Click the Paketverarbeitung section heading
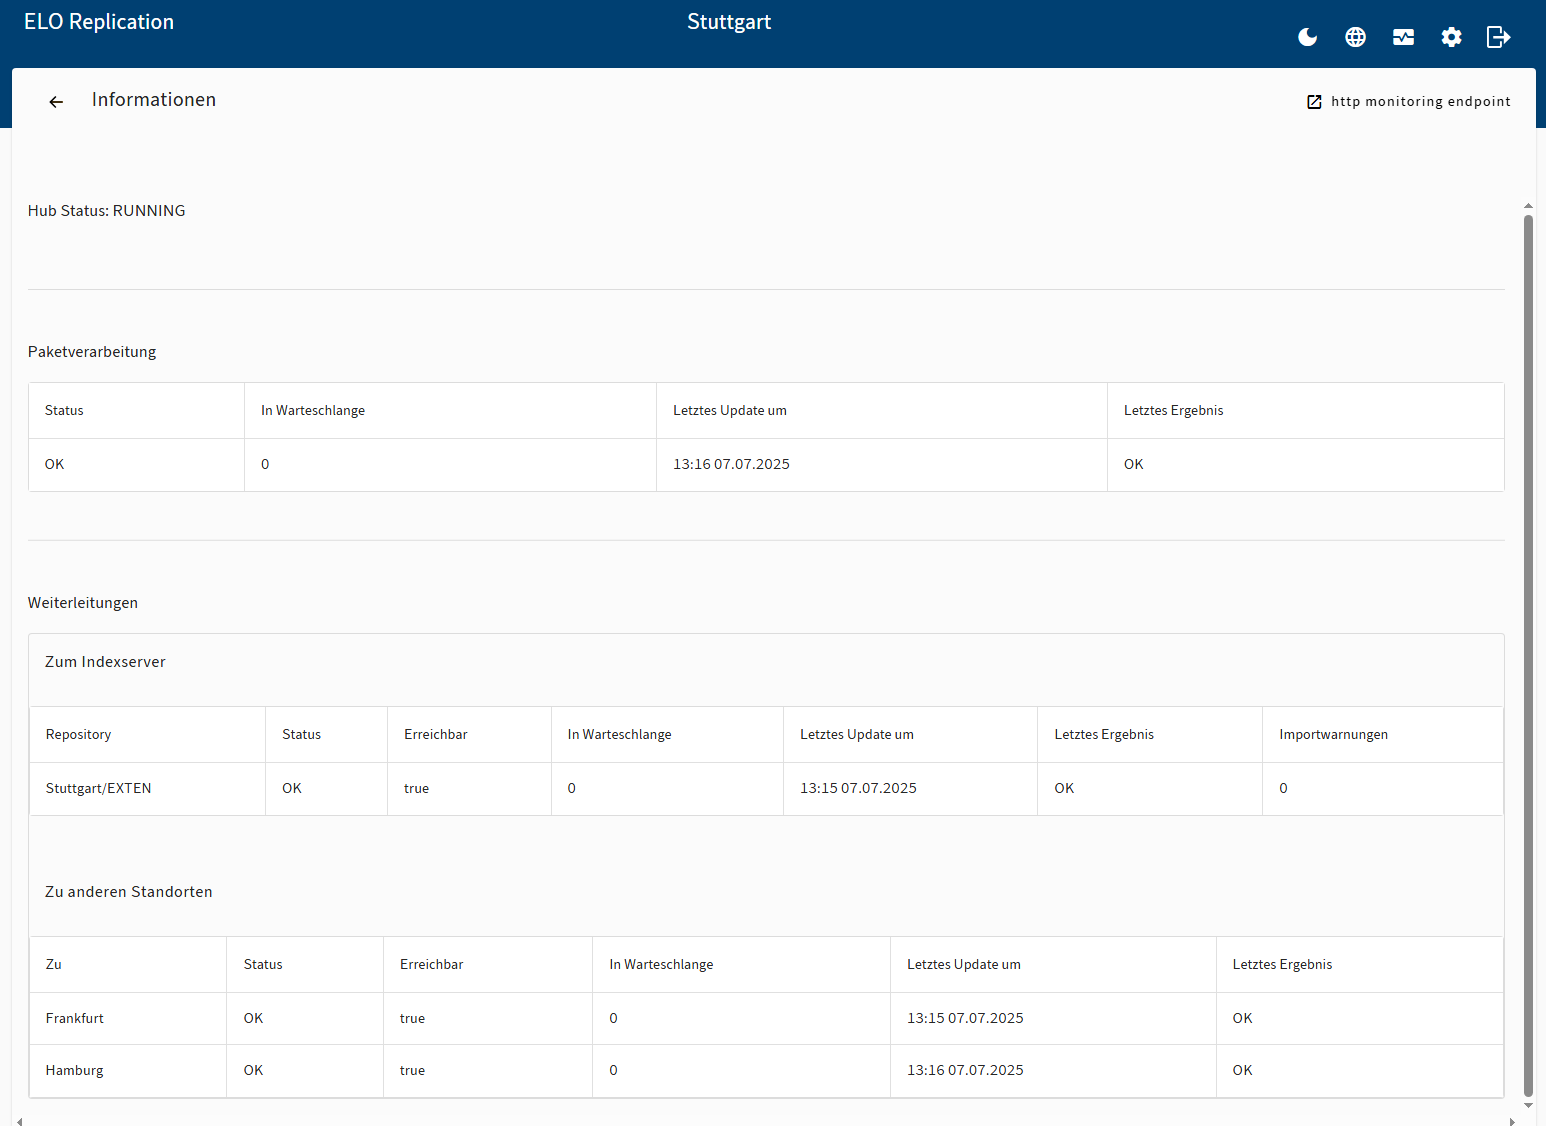 [92, 352]
